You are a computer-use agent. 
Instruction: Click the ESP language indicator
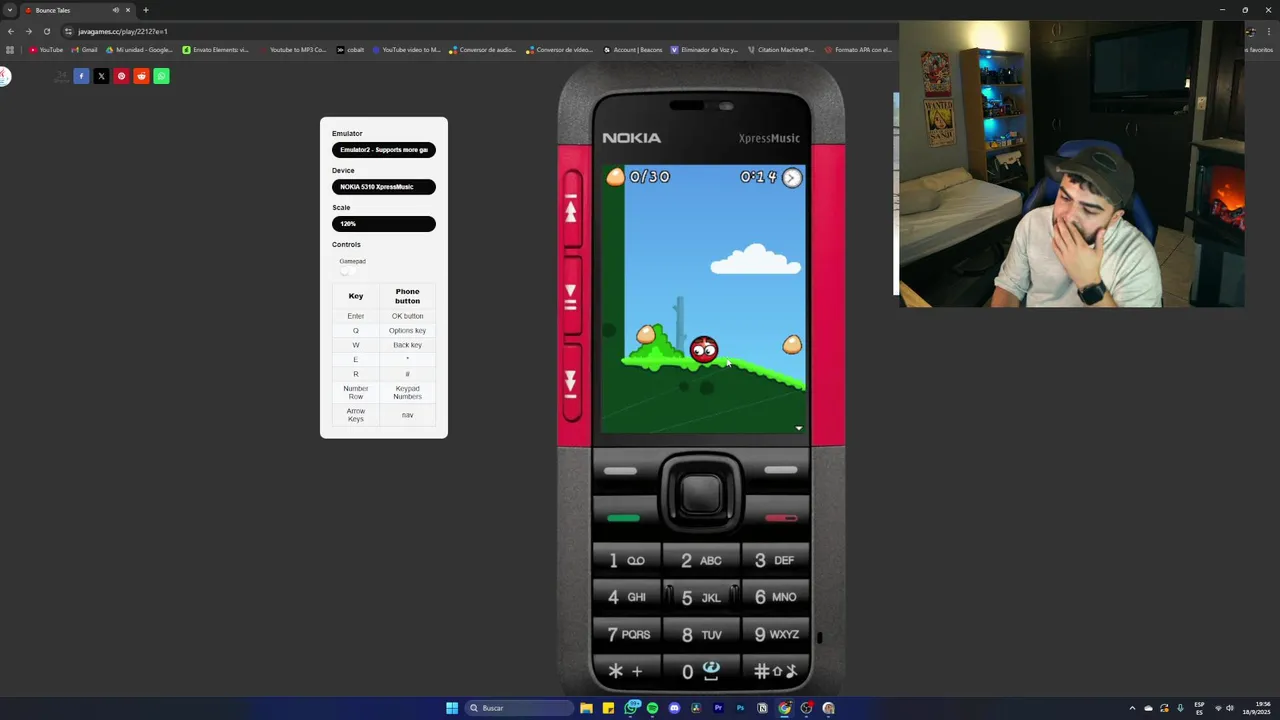click(1199, 708)
